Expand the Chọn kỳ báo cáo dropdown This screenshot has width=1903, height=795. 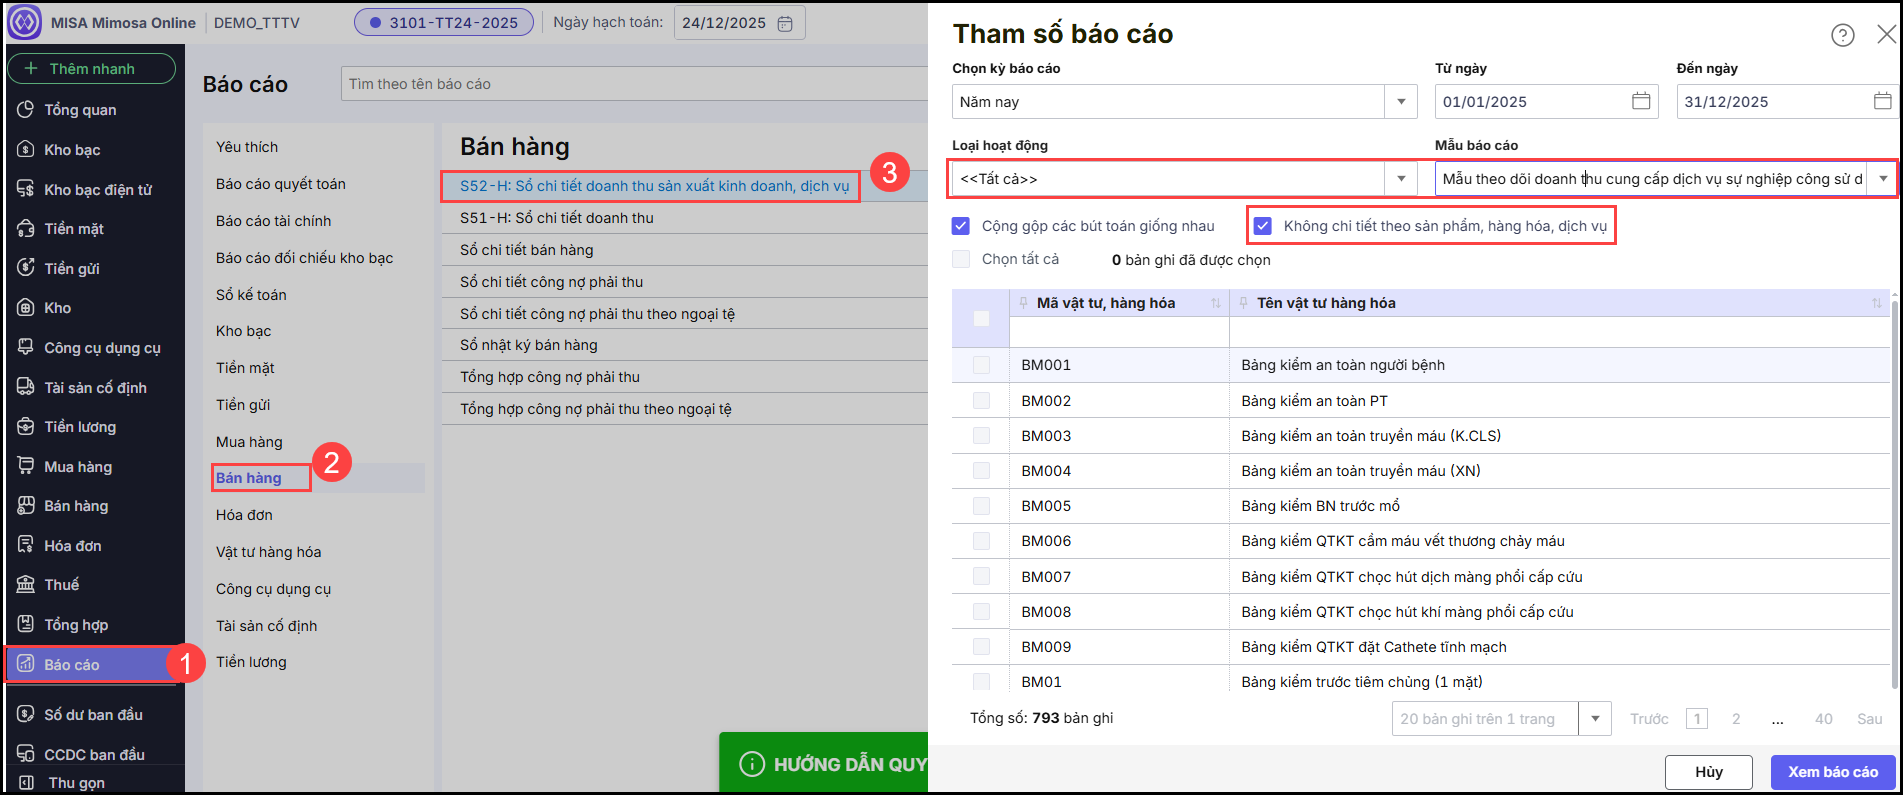(x=1400, y=102)
